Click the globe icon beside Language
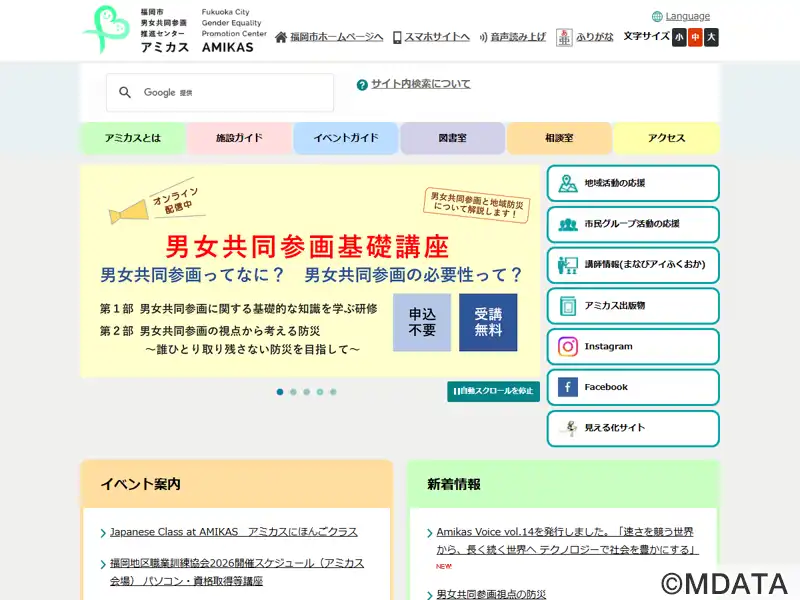 657,17
